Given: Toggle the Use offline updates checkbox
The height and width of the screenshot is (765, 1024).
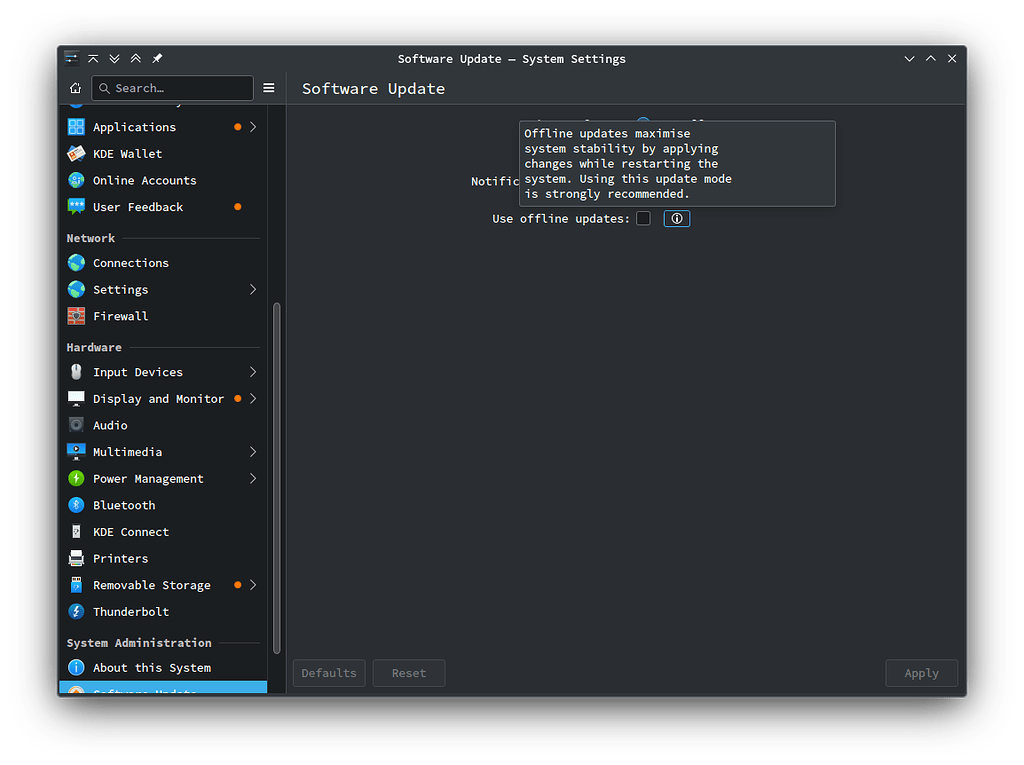Looking at the screenshot, I should coord(643,218).
